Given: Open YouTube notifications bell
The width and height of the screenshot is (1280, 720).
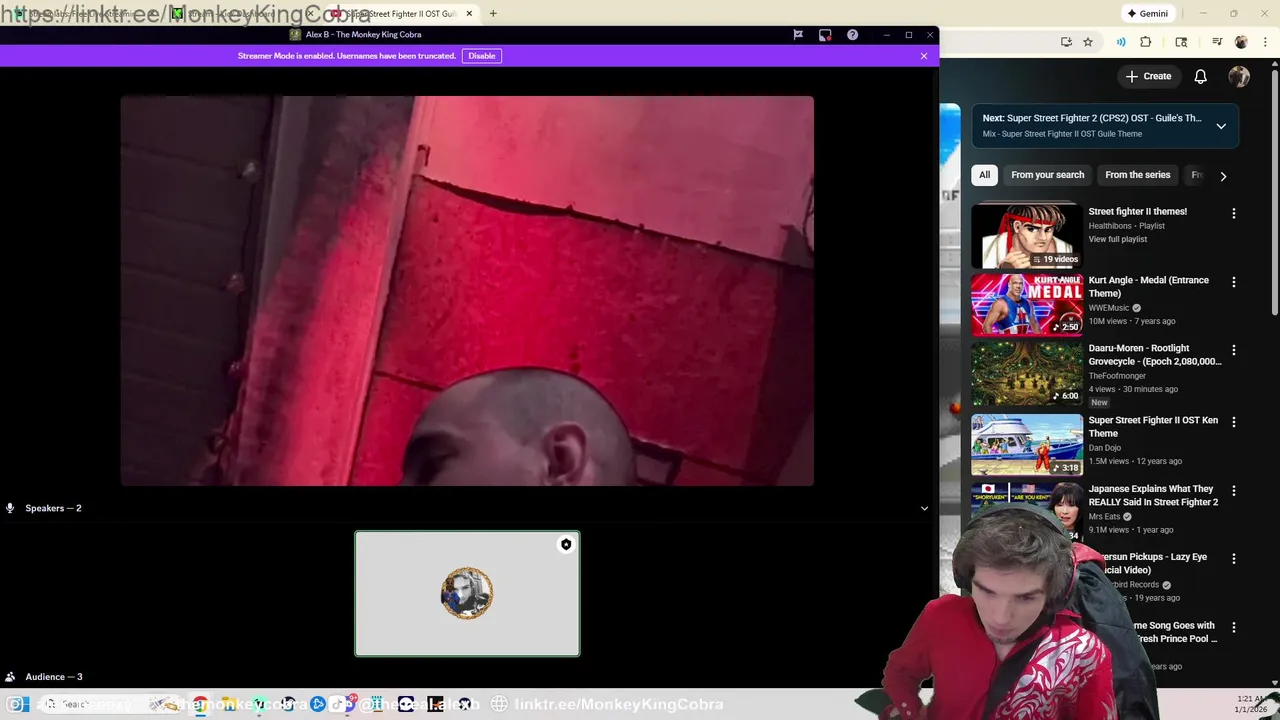Looking at the screenshot, I should 1201,77.
